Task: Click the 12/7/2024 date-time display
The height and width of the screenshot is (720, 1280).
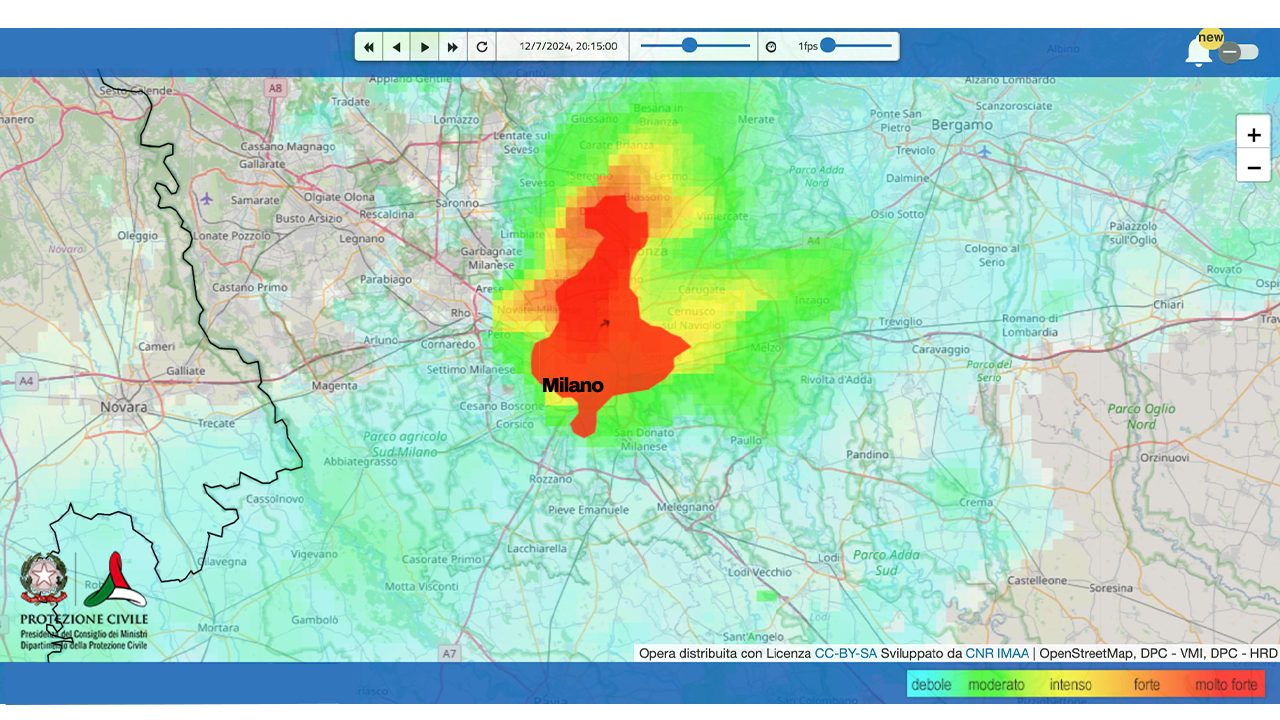Action: 563,45
